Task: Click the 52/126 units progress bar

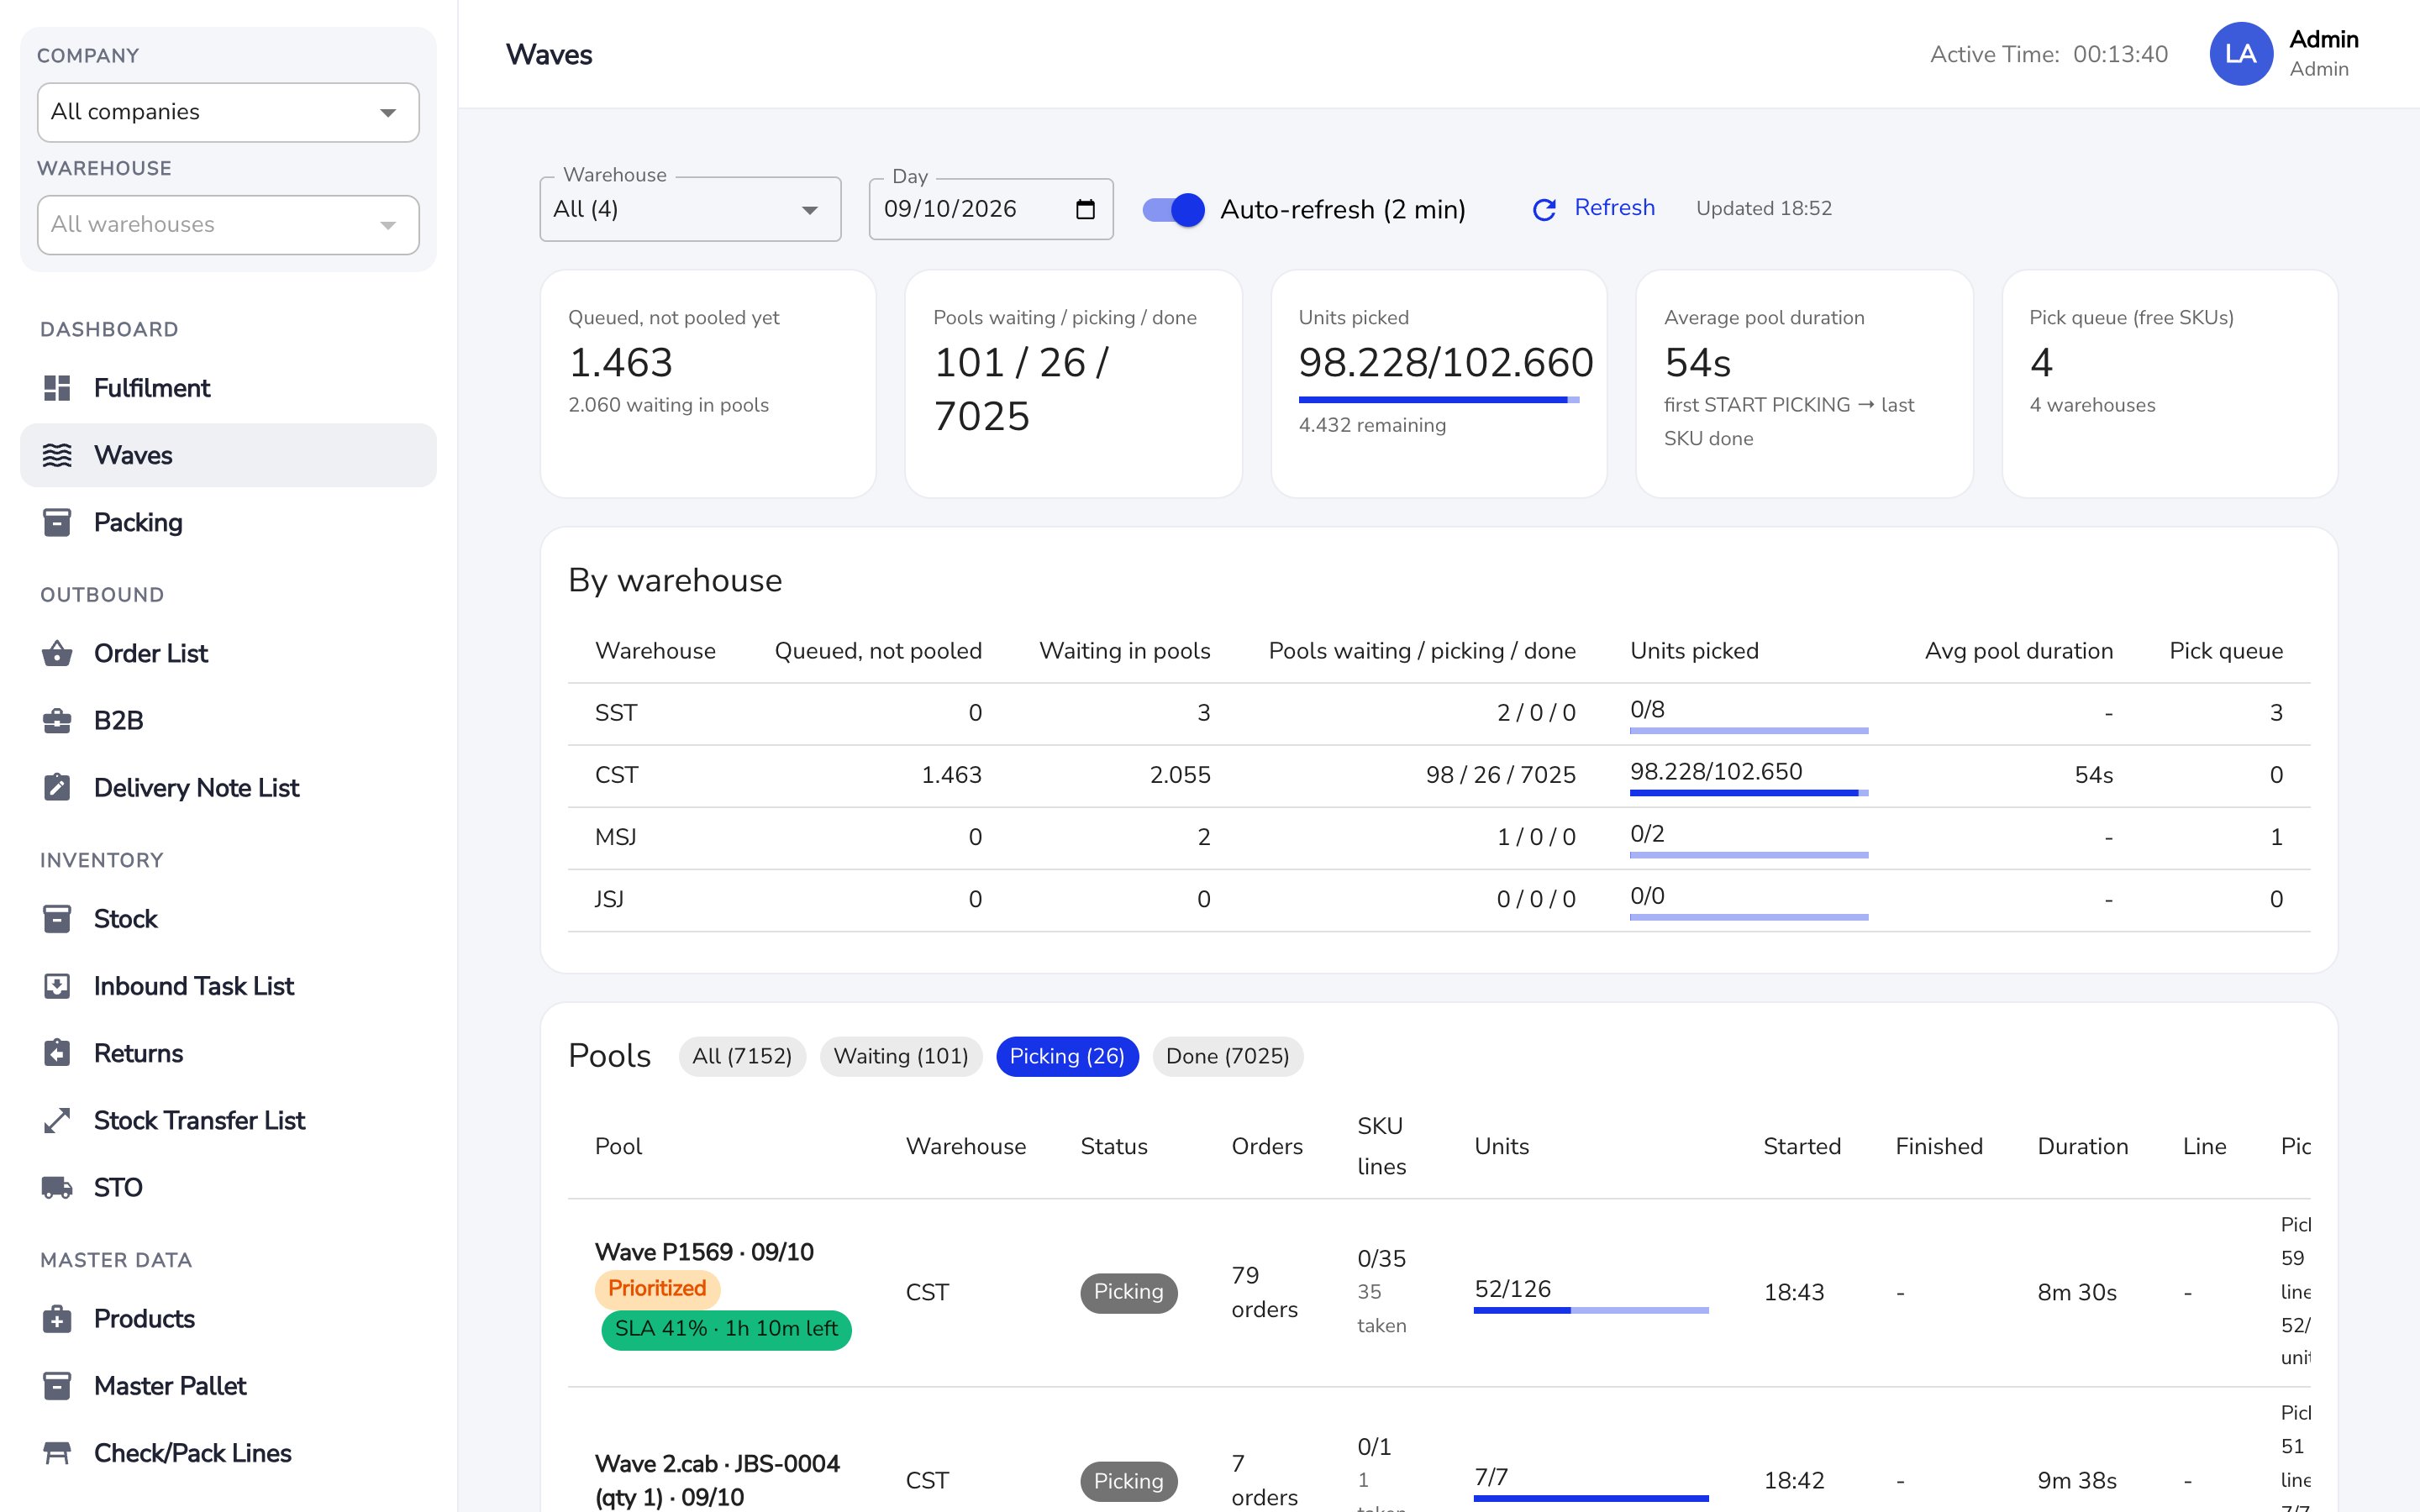Action: 1590,1310
